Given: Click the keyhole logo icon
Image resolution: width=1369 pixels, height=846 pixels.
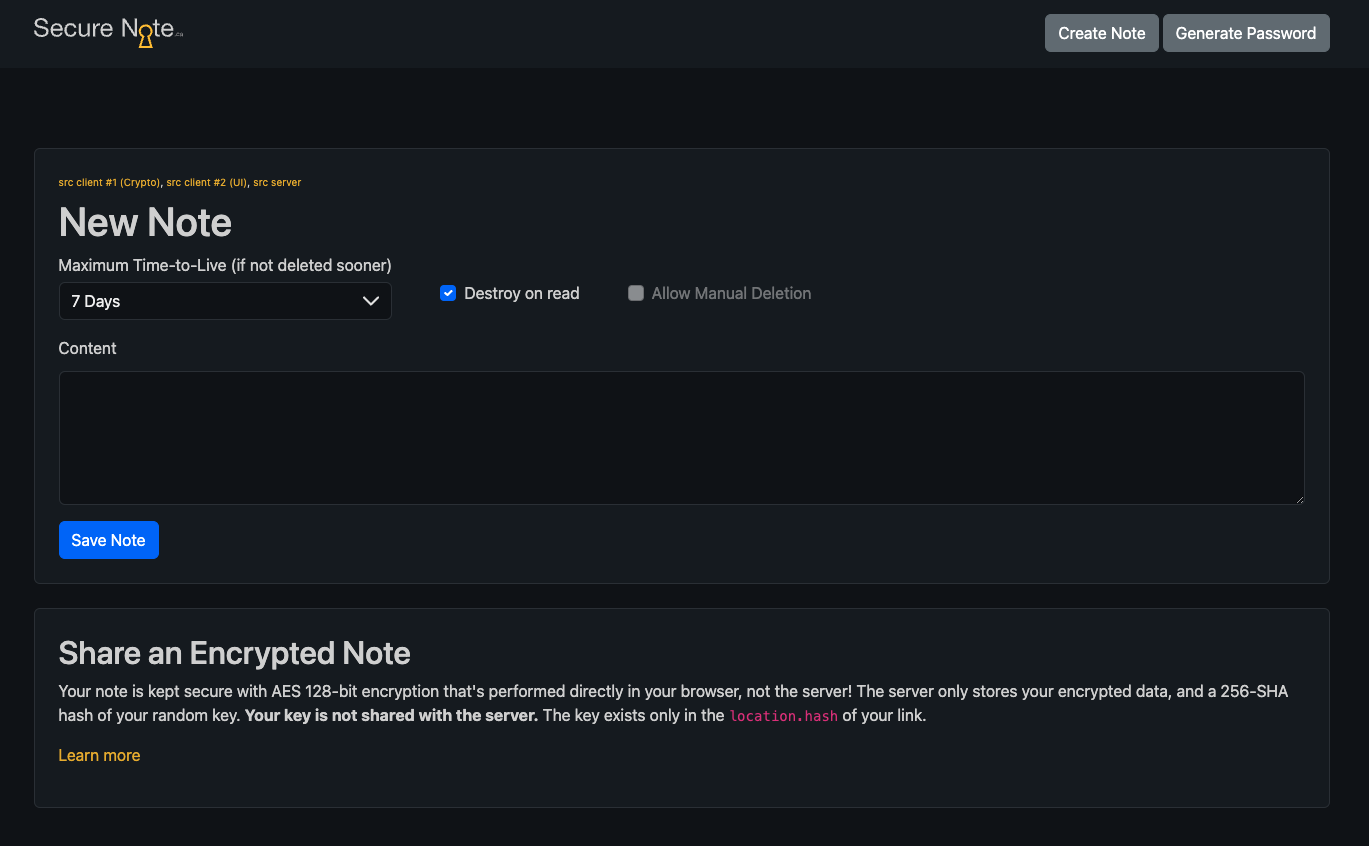Looking at the screenshot, I should [x=146, y=36].
